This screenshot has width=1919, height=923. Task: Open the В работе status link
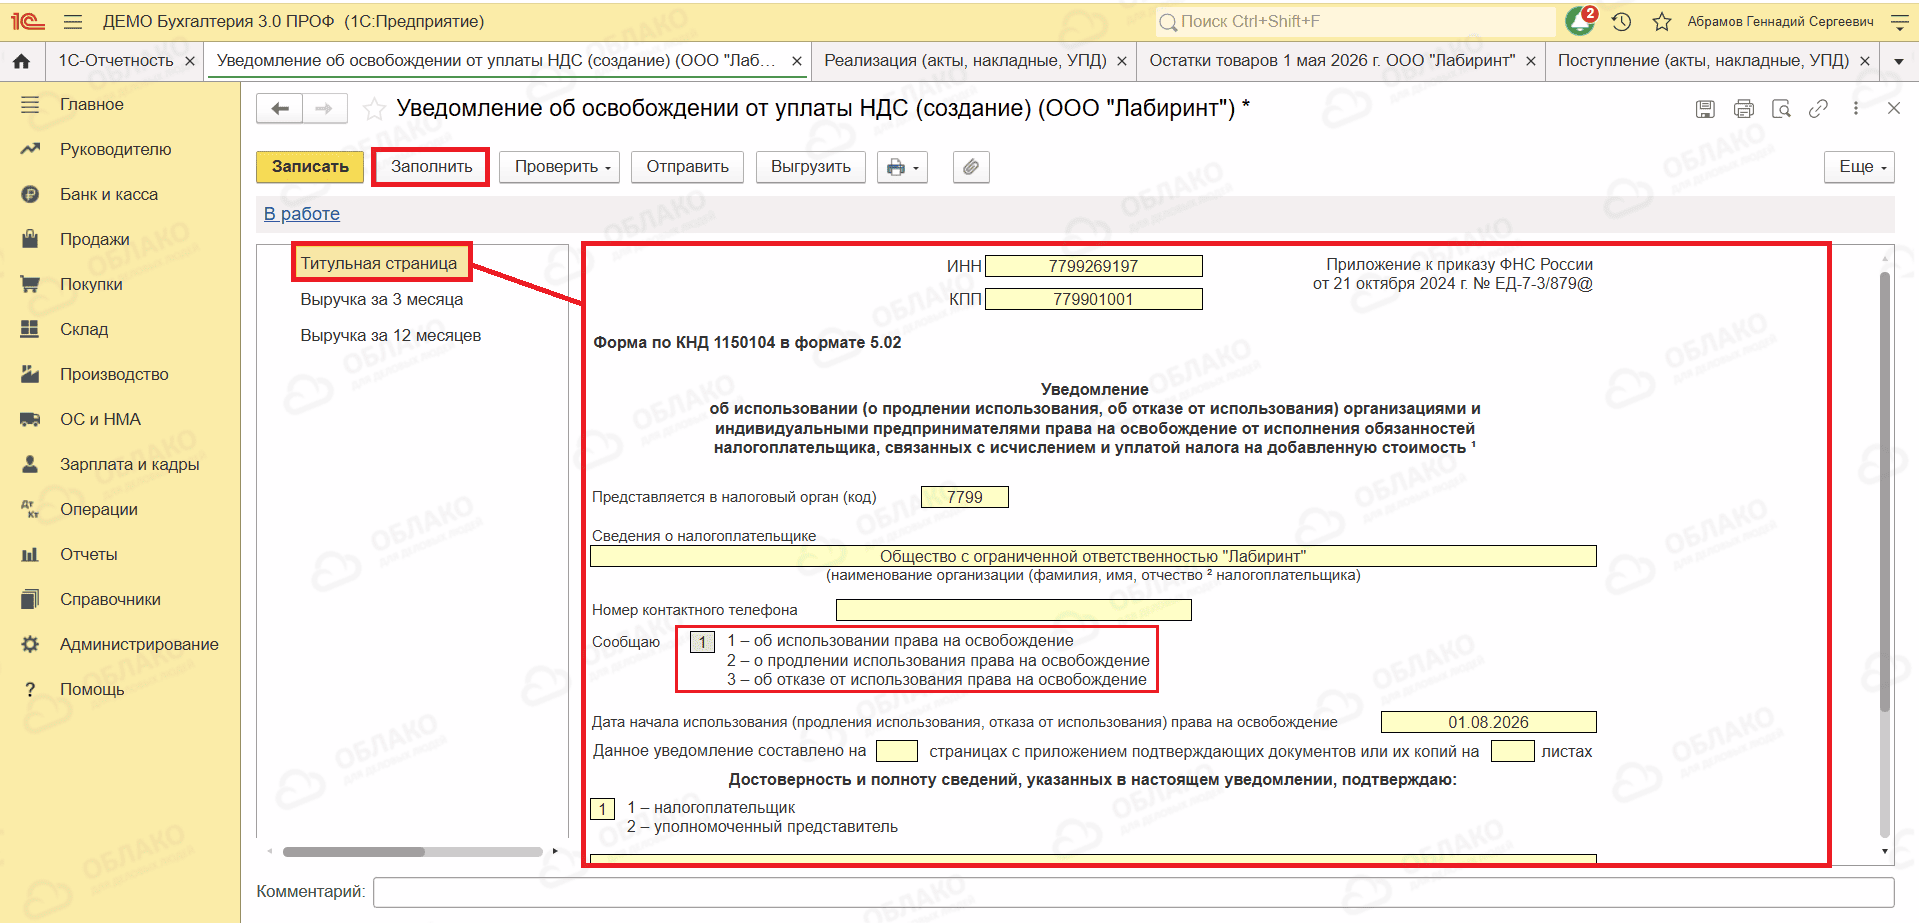(302, 214)
